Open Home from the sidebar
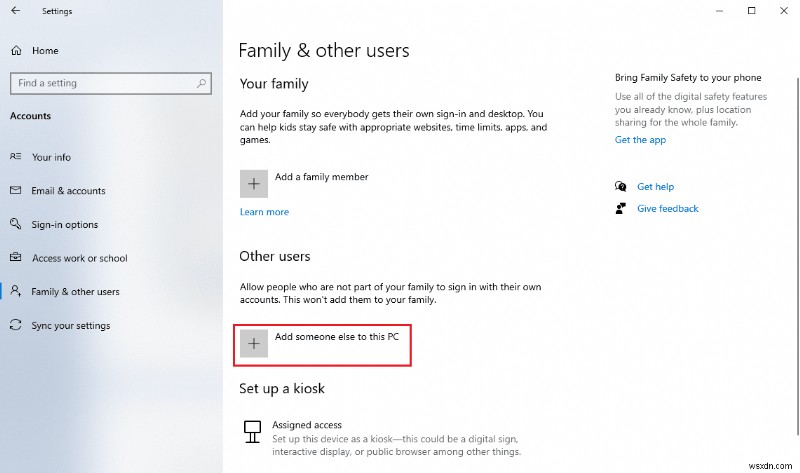Viewport: 800px width, 473px height. [45, 50]
